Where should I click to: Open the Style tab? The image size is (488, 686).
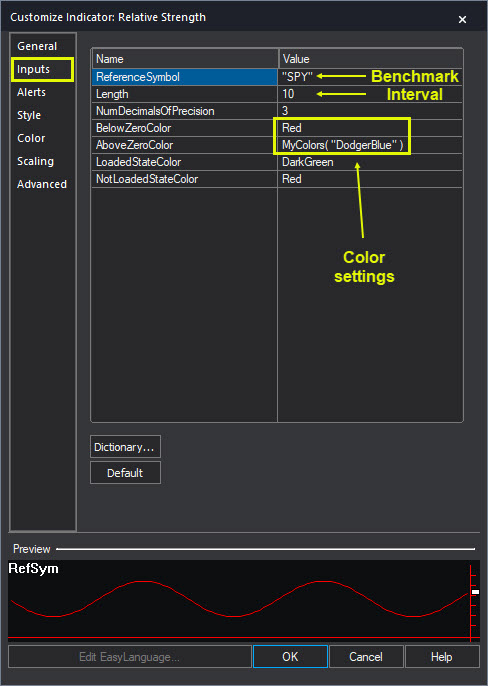point(29,115)
